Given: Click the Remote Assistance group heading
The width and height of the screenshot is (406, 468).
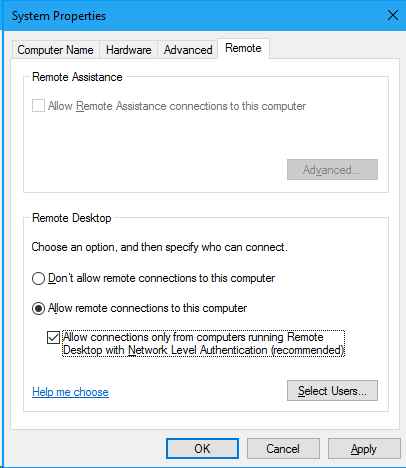Looking at the screenshot, I should 77,77.
